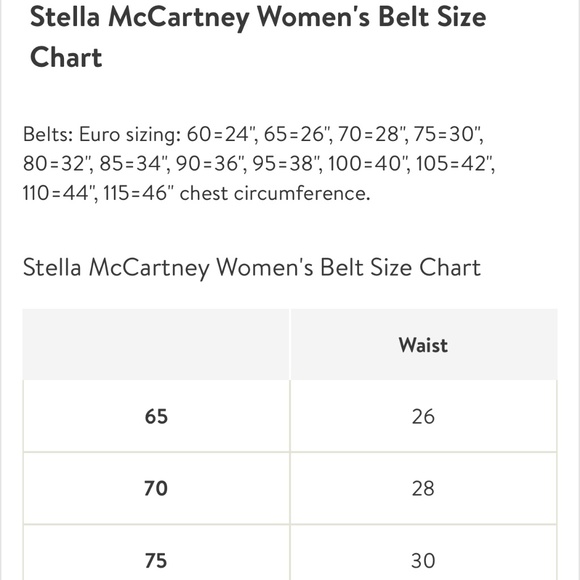The image size is (580, 580).
Task: Click the word "Chart" in the bold title
Action: [66, 57]
